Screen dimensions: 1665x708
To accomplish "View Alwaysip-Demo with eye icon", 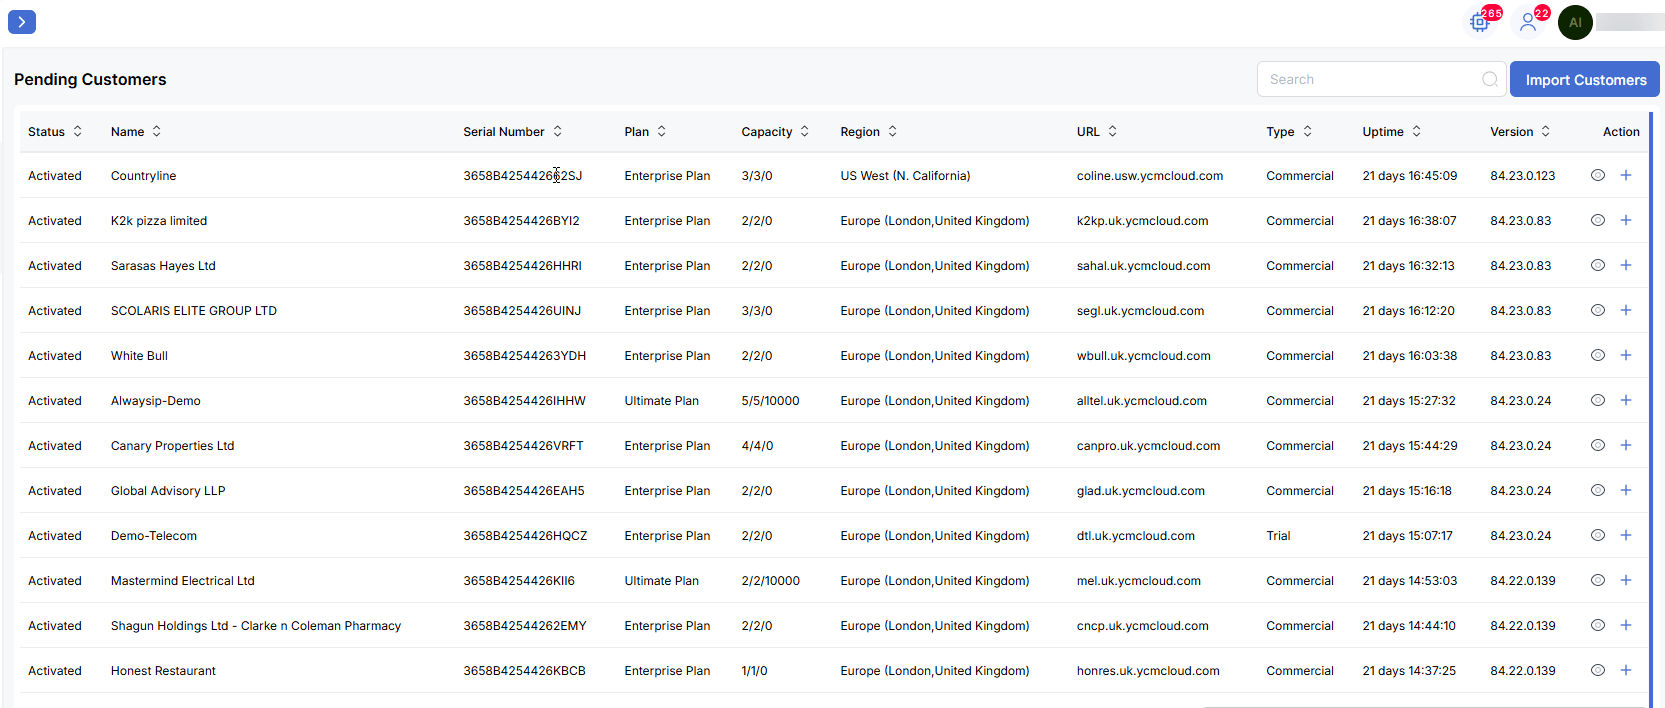I will 1598,400.
